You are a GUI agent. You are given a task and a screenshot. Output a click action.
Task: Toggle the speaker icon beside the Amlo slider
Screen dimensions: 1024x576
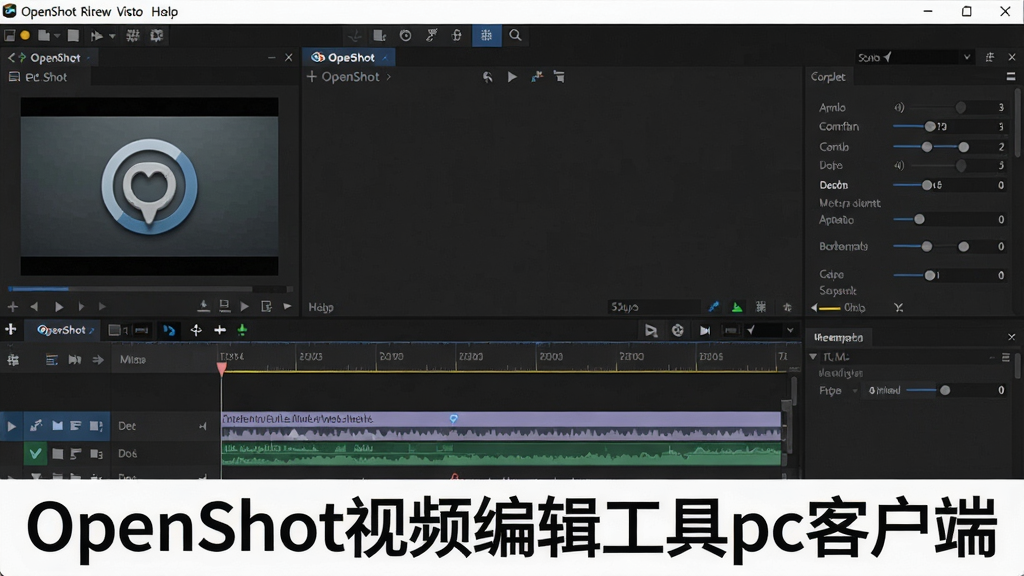coord(899,108)
